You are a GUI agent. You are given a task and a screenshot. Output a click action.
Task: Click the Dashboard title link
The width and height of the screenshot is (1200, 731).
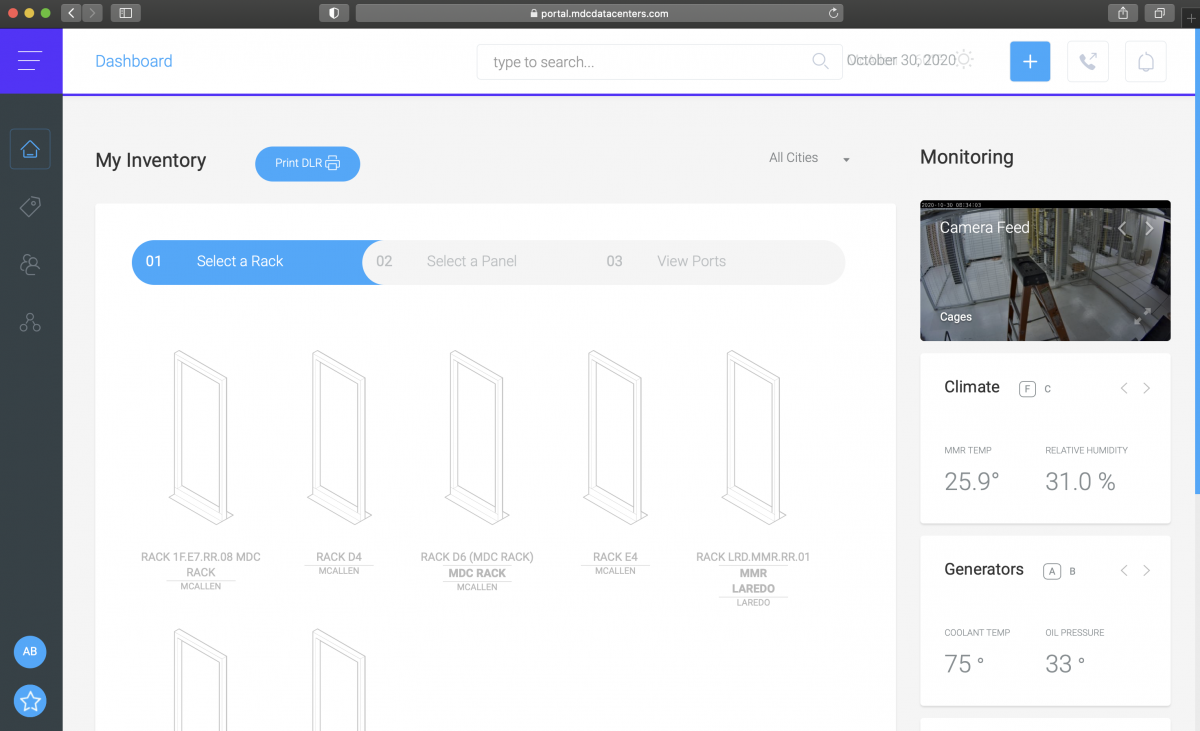click(x=134, y=61)
